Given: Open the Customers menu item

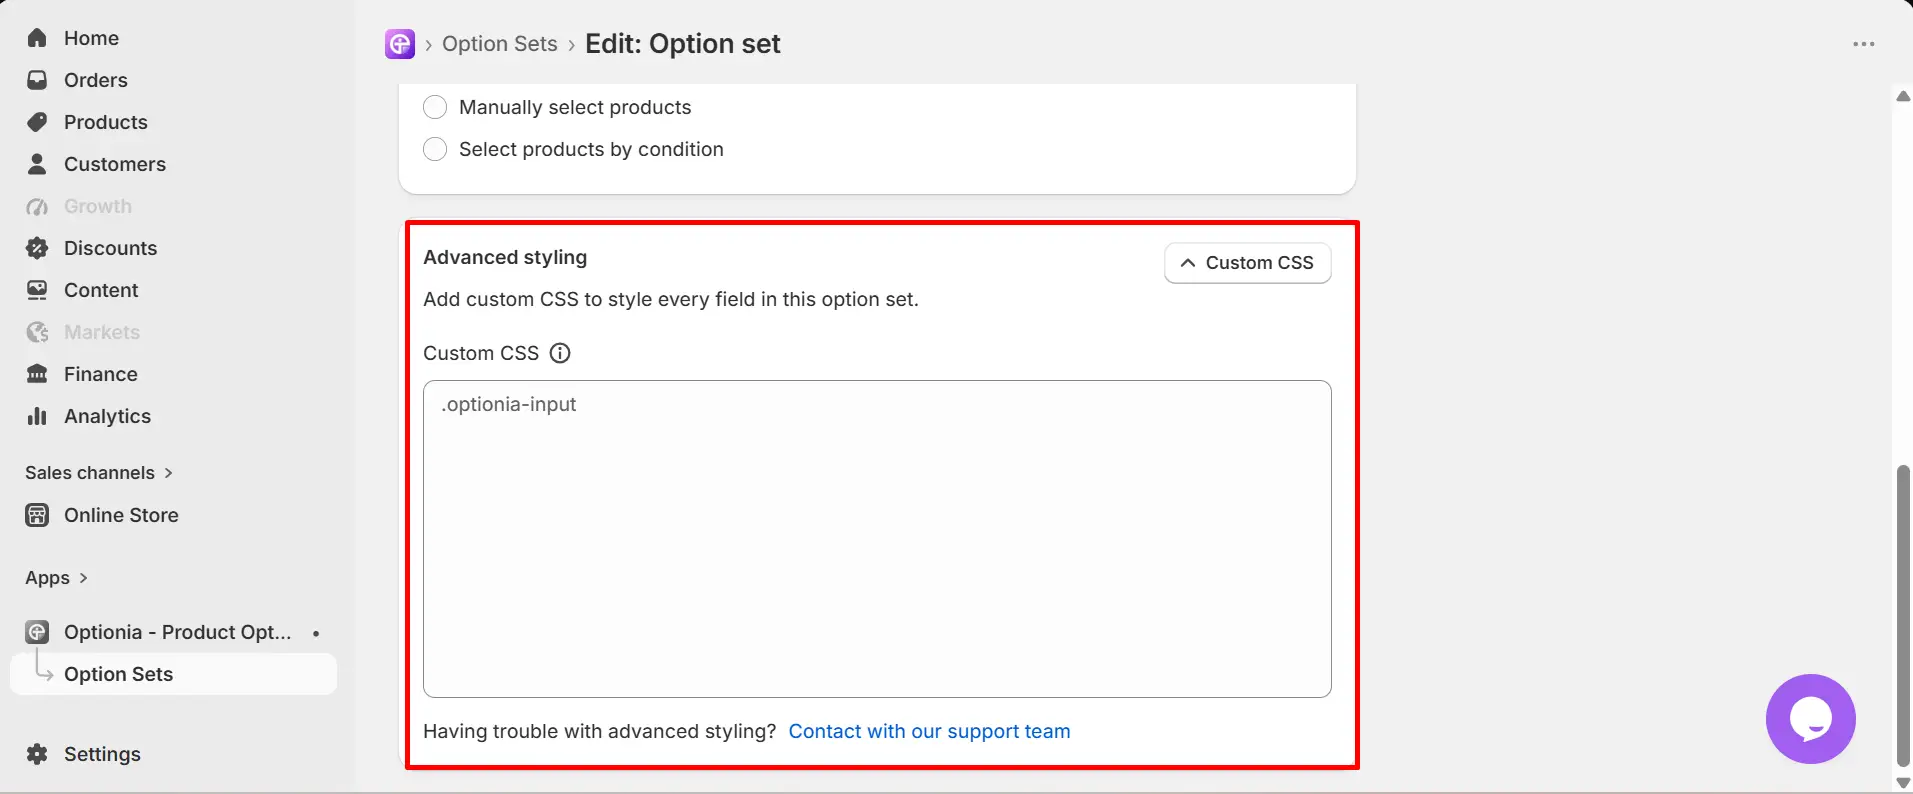Looking at the screenshot, I should click(x=115, y=164).
